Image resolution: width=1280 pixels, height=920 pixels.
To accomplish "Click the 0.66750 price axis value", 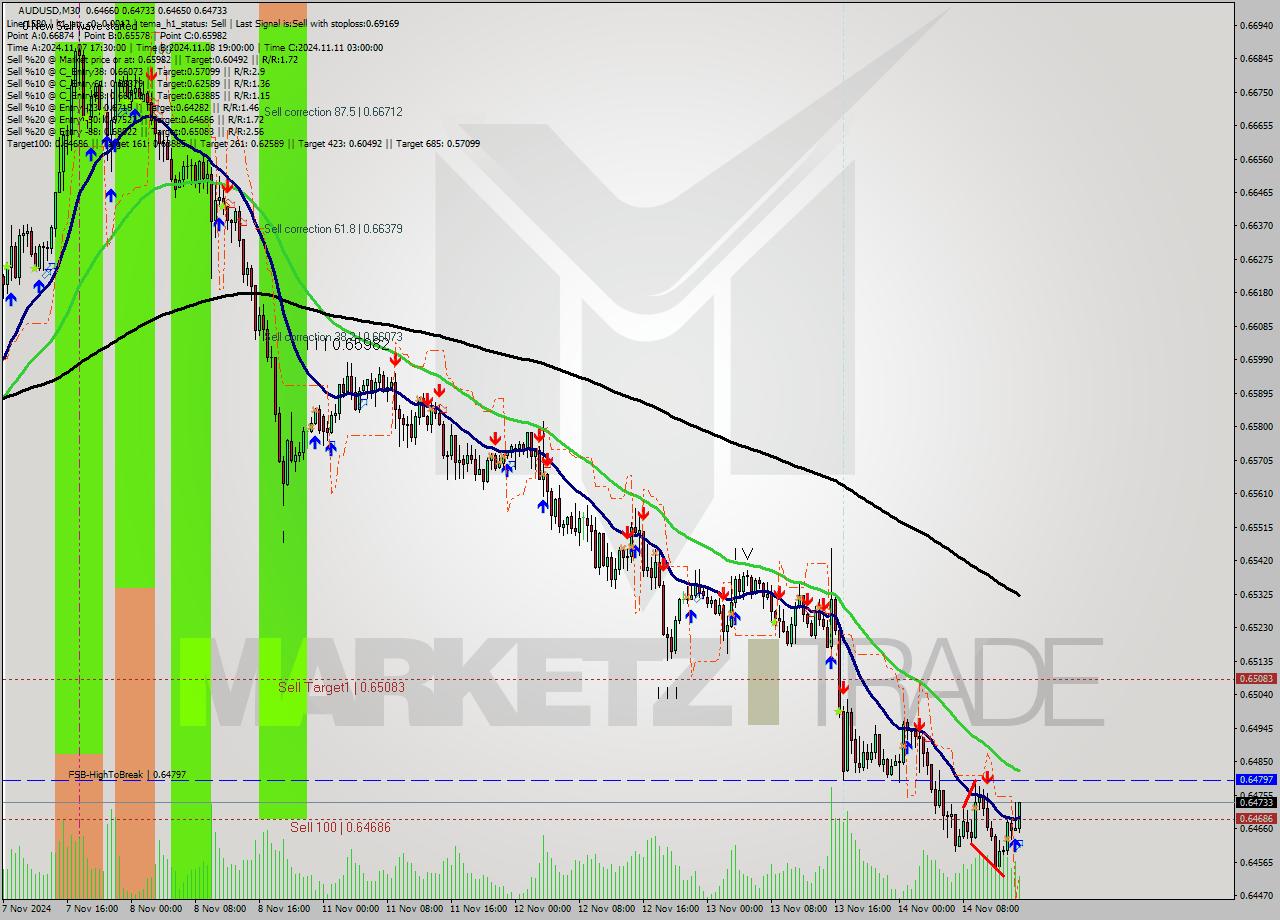I will 1257,92.
